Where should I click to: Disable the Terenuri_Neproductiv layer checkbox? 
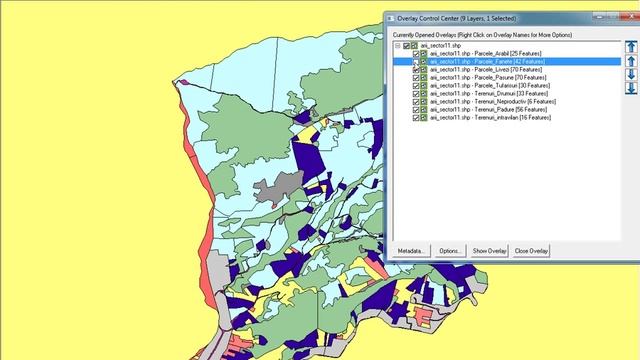[416, 102]
